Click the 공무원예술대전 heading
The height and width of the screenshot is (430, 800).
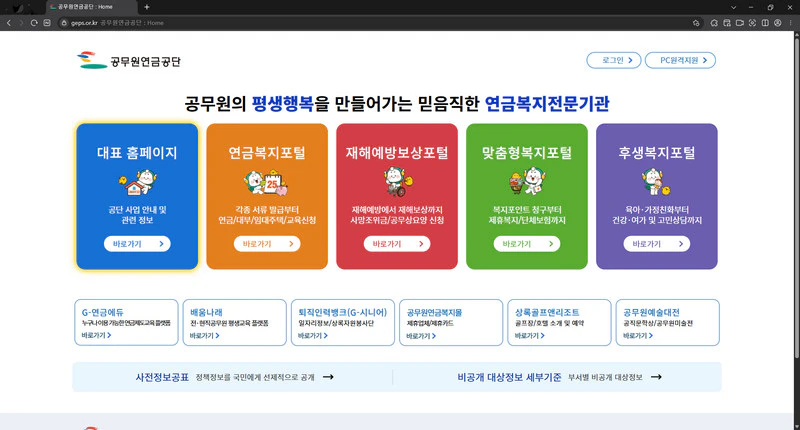651,312
